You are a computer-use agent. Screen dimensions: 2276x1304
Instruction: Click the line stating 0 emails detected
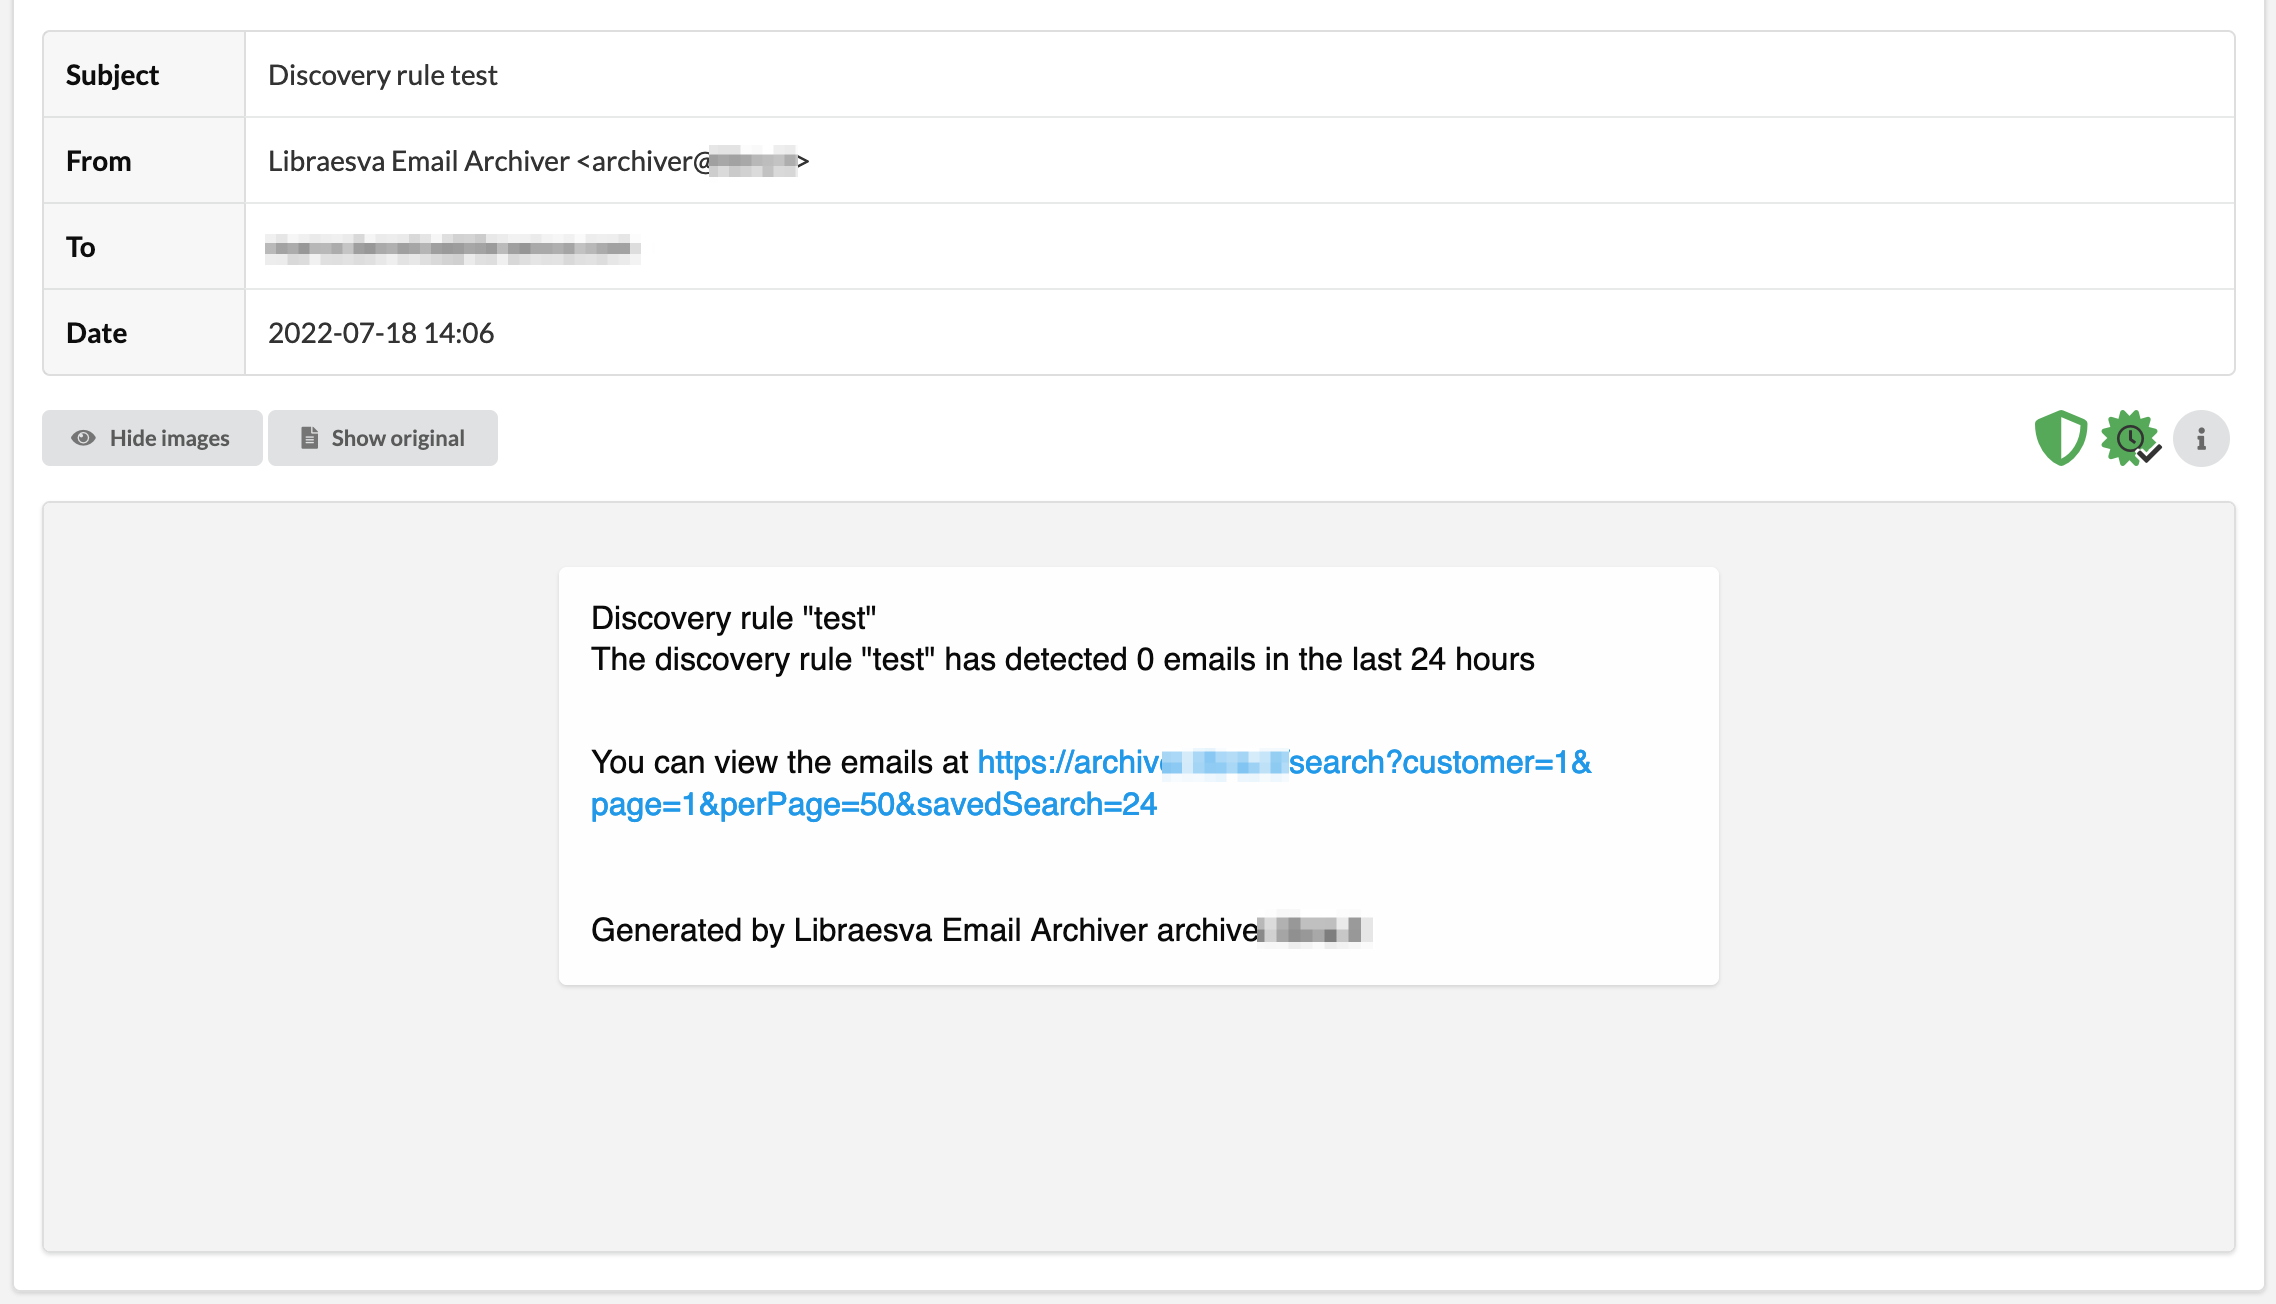pos(1062,659)
